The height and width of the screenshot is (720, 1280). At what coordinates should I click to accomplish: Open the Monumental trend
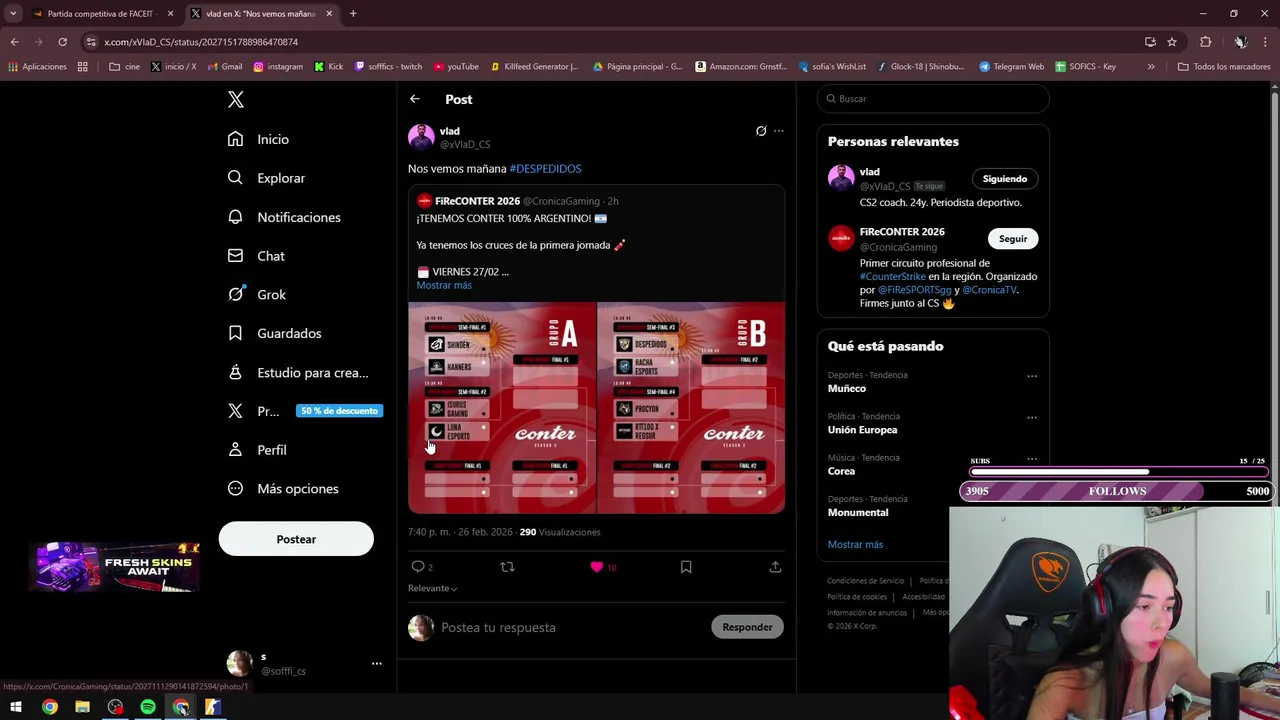click(x=857, y=513)
